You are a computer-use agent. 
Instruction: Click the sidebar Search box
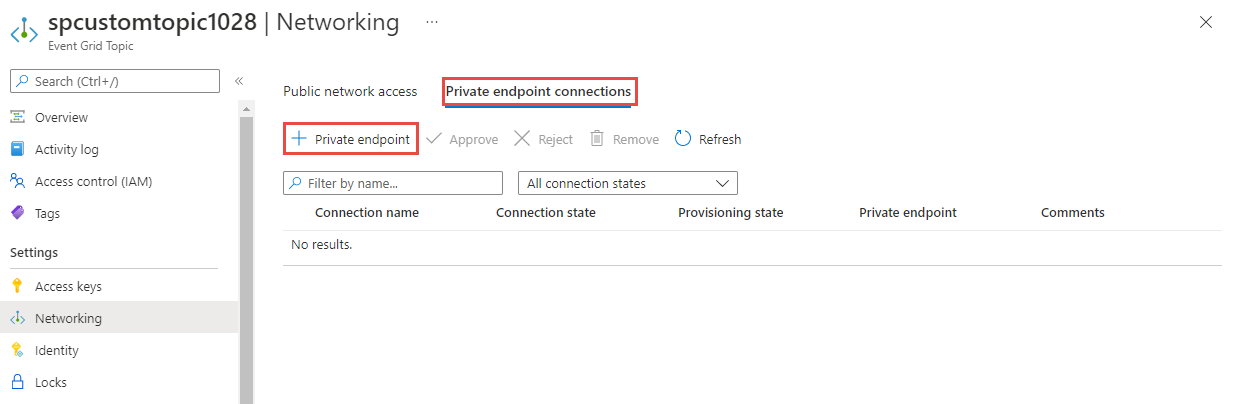click(x=115, y=81)
